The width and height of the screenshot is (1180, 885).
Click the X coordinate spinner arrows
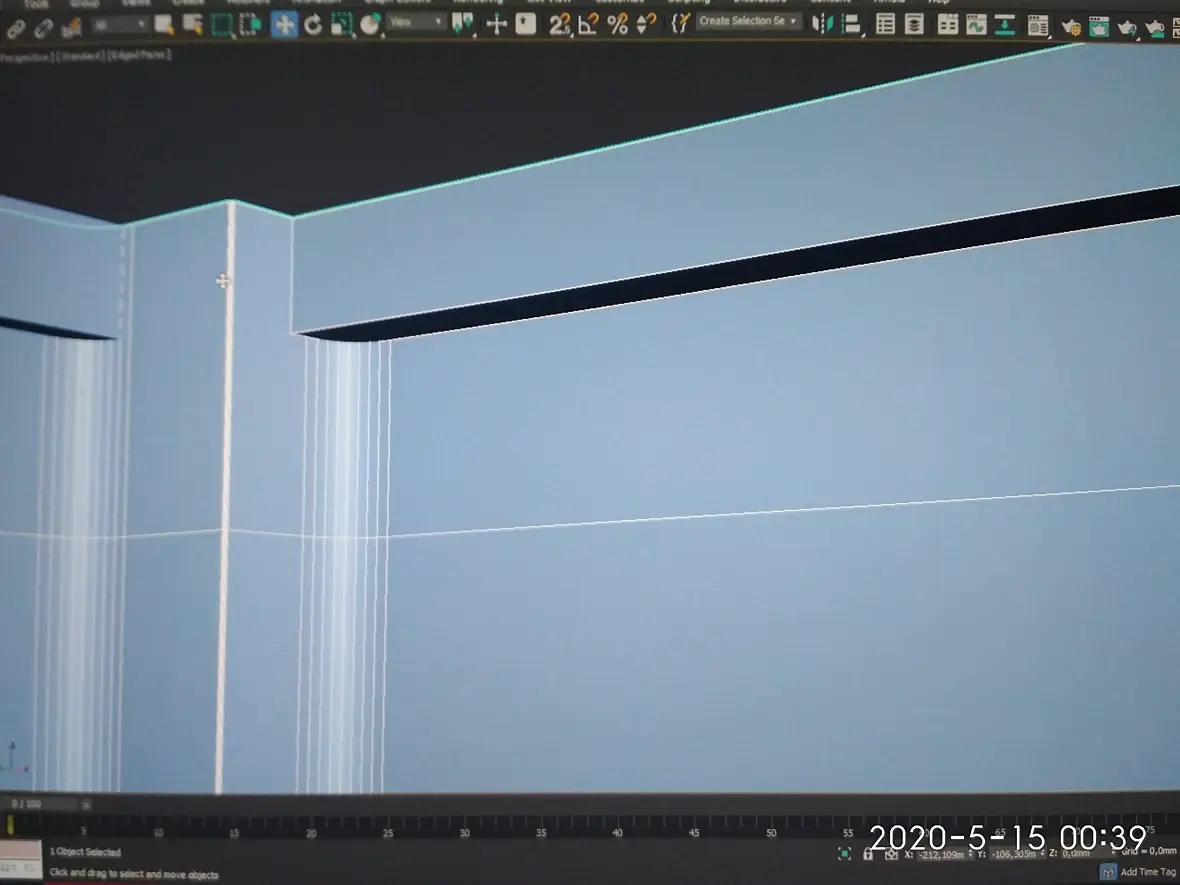(x=971, y=854)
